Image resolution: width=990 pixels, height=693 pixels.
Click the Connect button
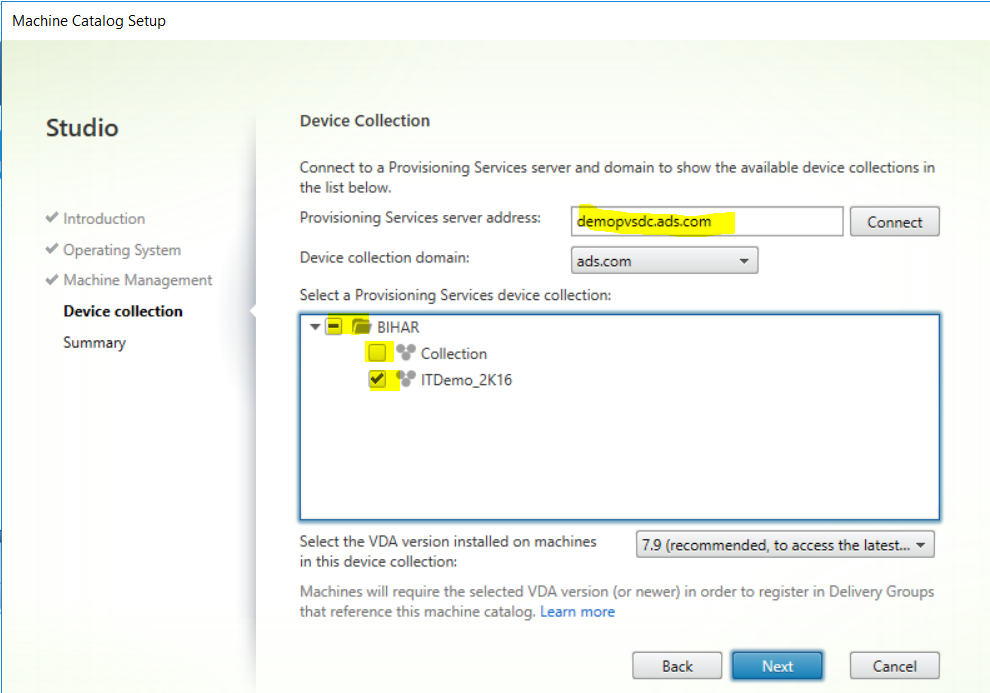click(x=894, y=222)
